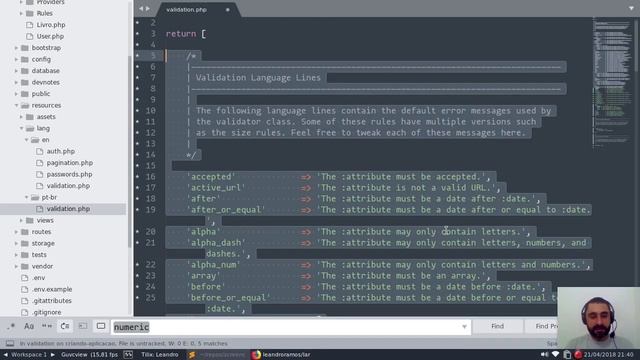Select the assets folder in sidebar

(x=46, y=117)
